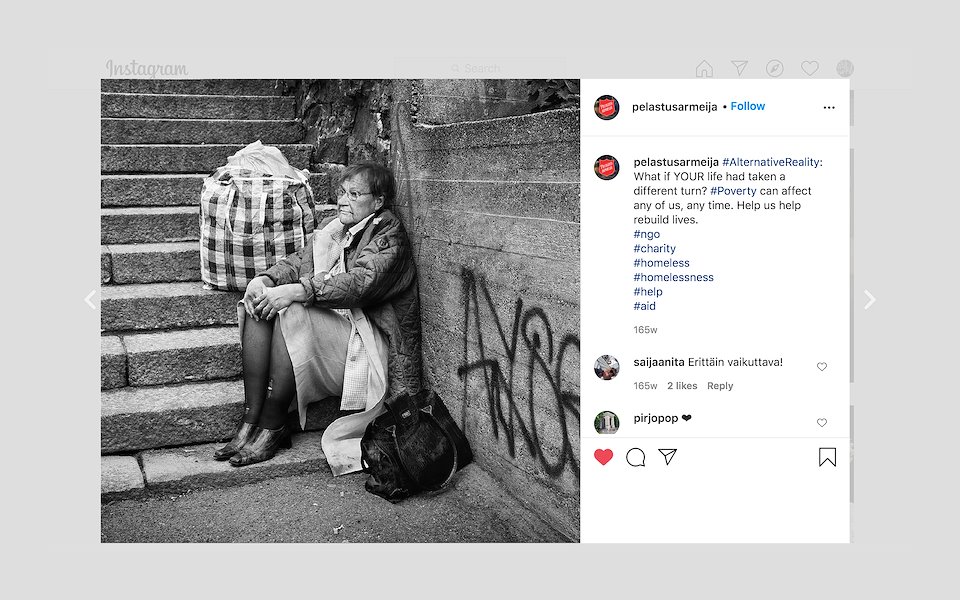Unlike the post with the red heart
Screen dimensions: 960x600
[x=603, y=457]
